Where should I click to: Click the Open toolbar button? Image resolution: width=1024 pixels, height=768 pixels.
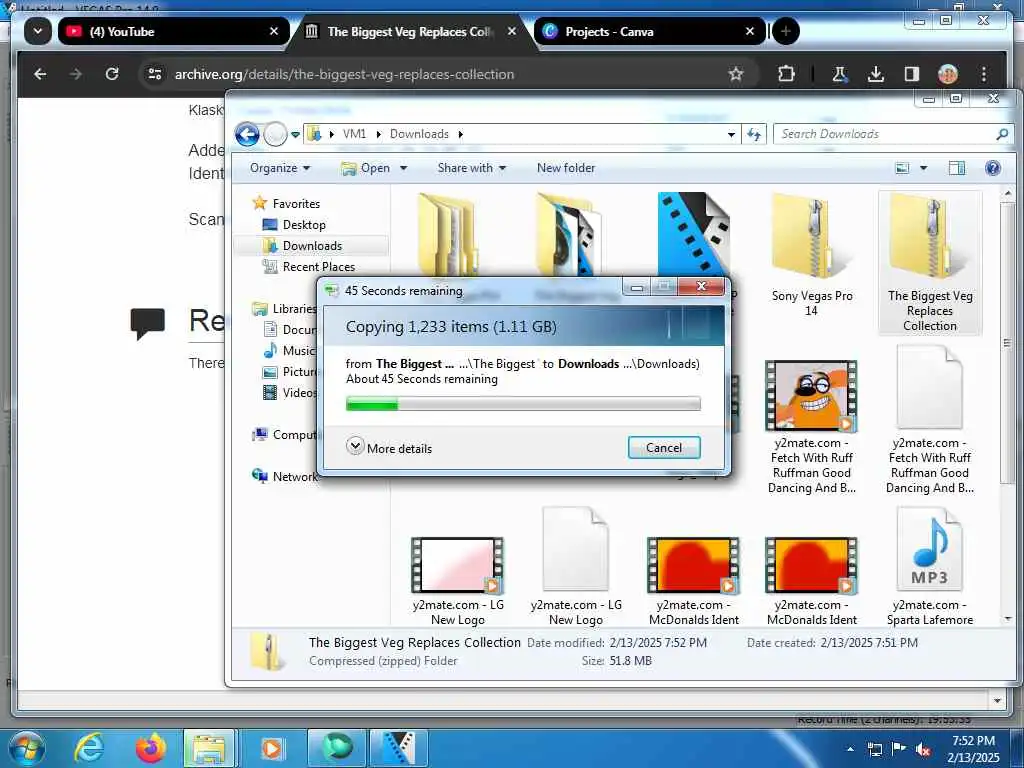tap(365, 168)
